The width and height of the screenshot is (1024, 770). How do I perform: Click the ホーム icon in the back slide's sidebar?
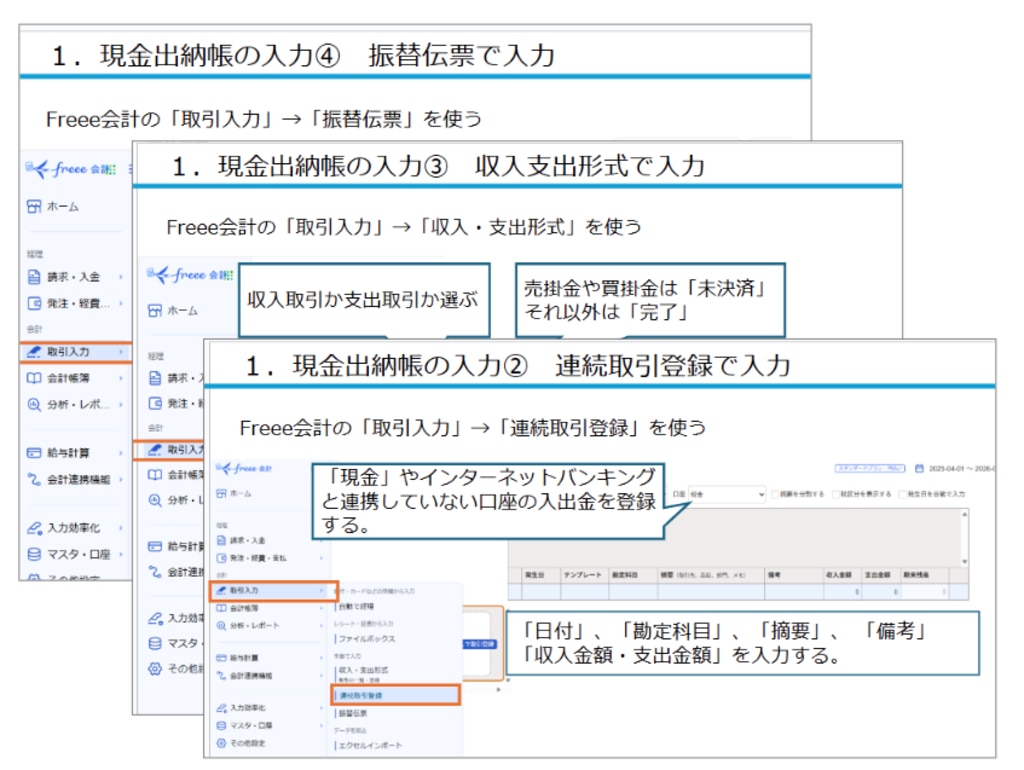point(34,207)
